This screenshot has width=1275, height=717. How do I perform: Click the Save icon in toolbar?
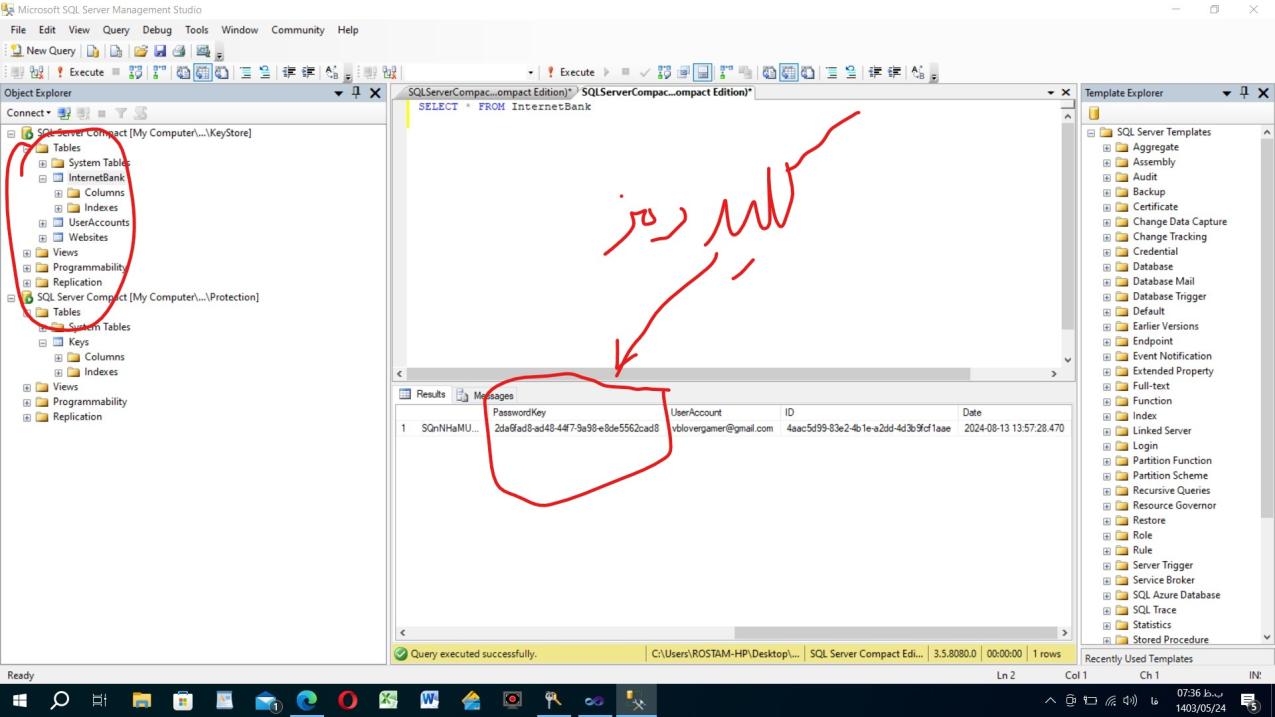pos(160,51)
